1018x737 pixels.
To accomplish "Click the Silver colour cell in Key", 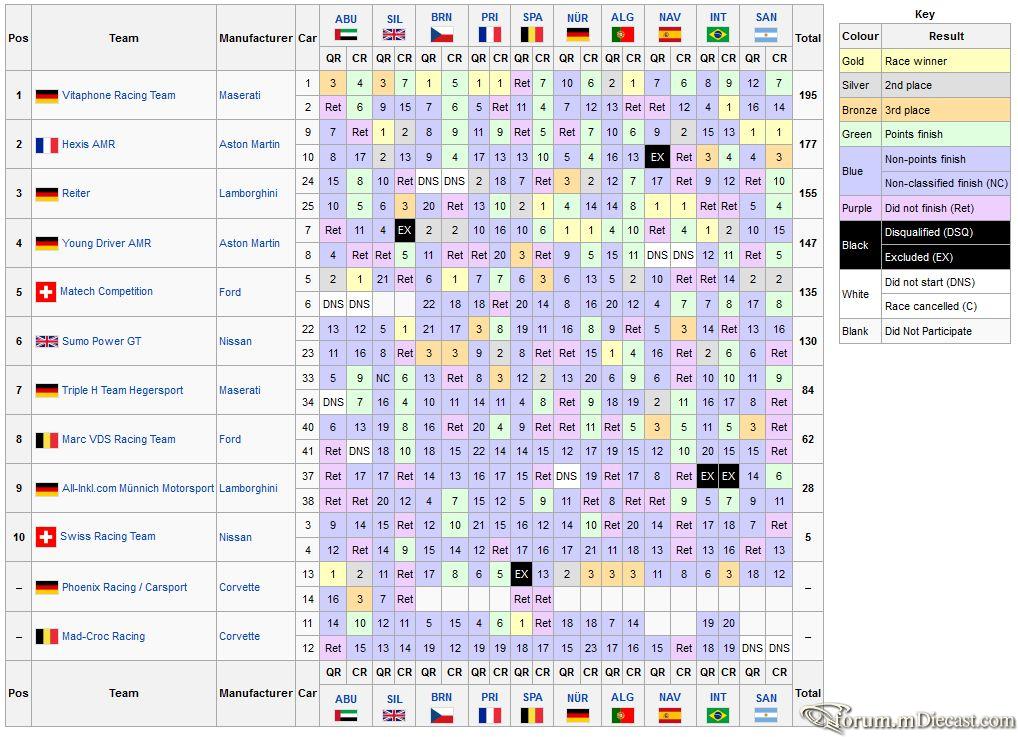I will pyautogui.click(x=860, y=85).
